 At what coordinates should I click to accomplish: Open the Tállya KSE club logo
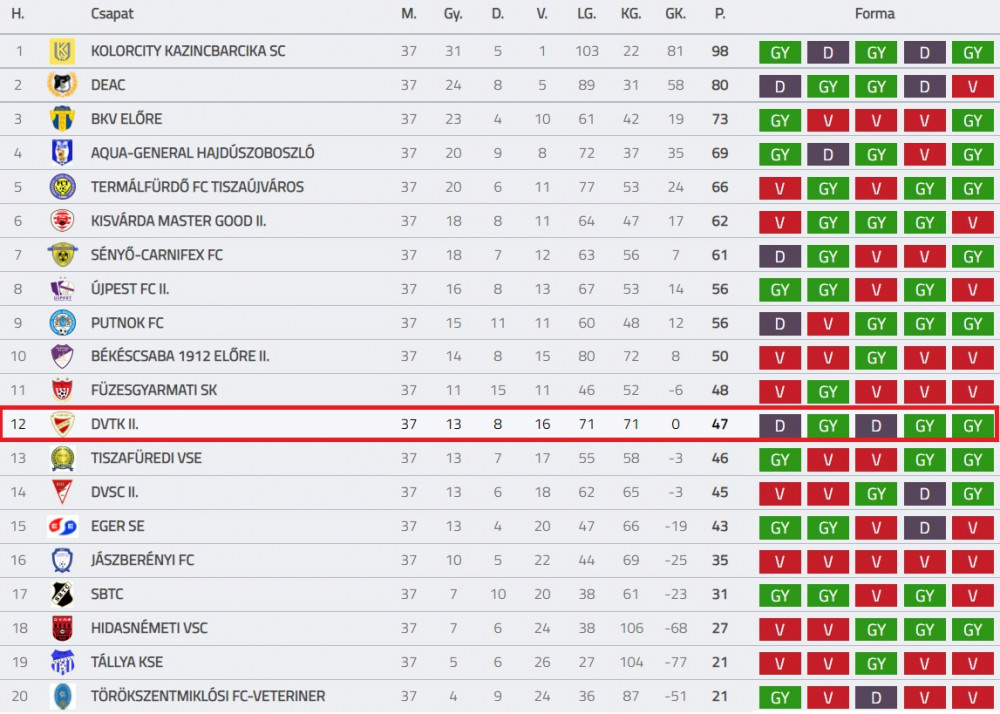tap(62, 662)
